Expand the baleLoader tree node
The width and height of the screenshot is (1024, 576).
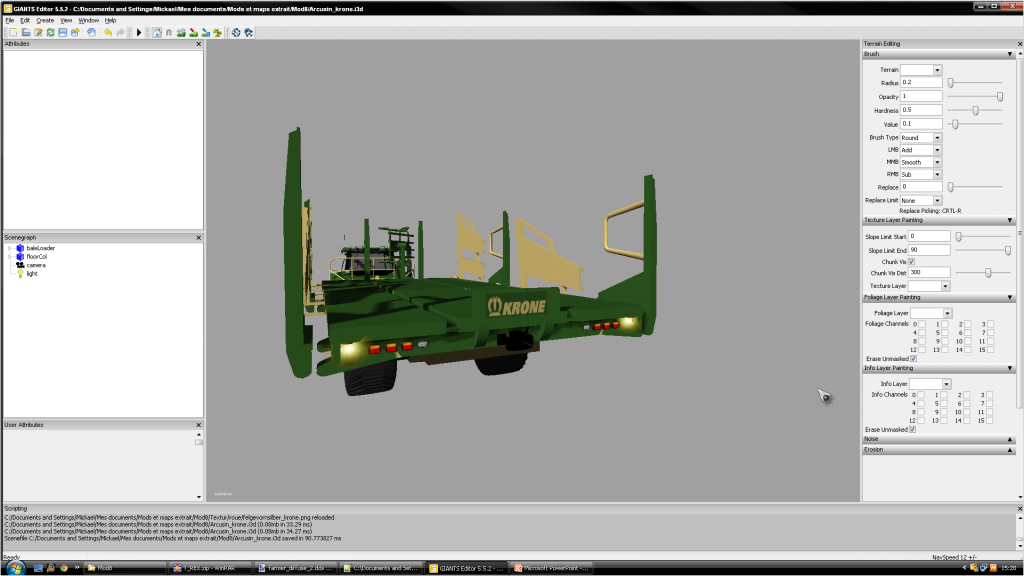pos(9,248)
